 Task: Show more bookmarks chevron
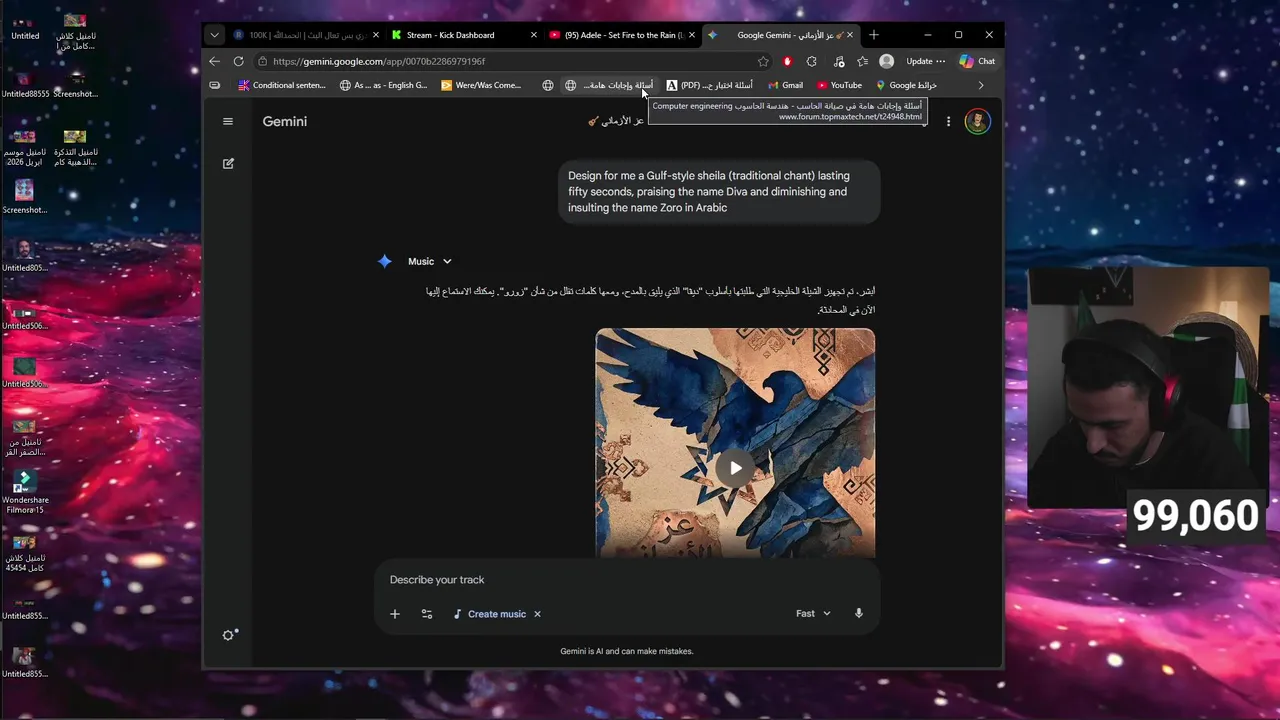tap(980, 85)
